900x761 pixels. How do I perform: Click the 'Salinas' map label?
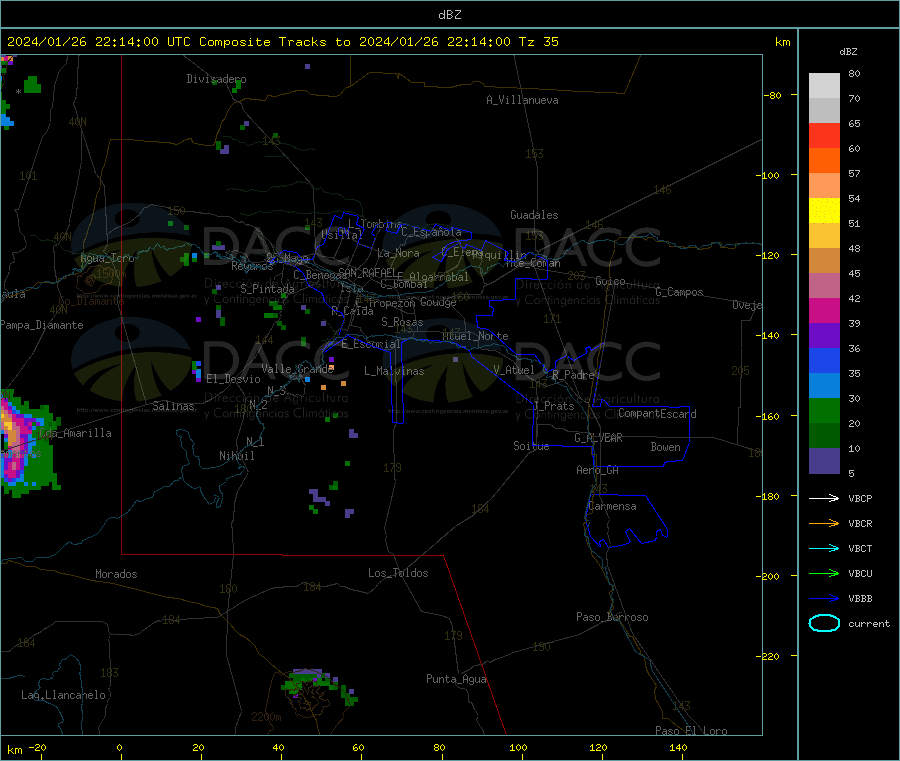173,406
